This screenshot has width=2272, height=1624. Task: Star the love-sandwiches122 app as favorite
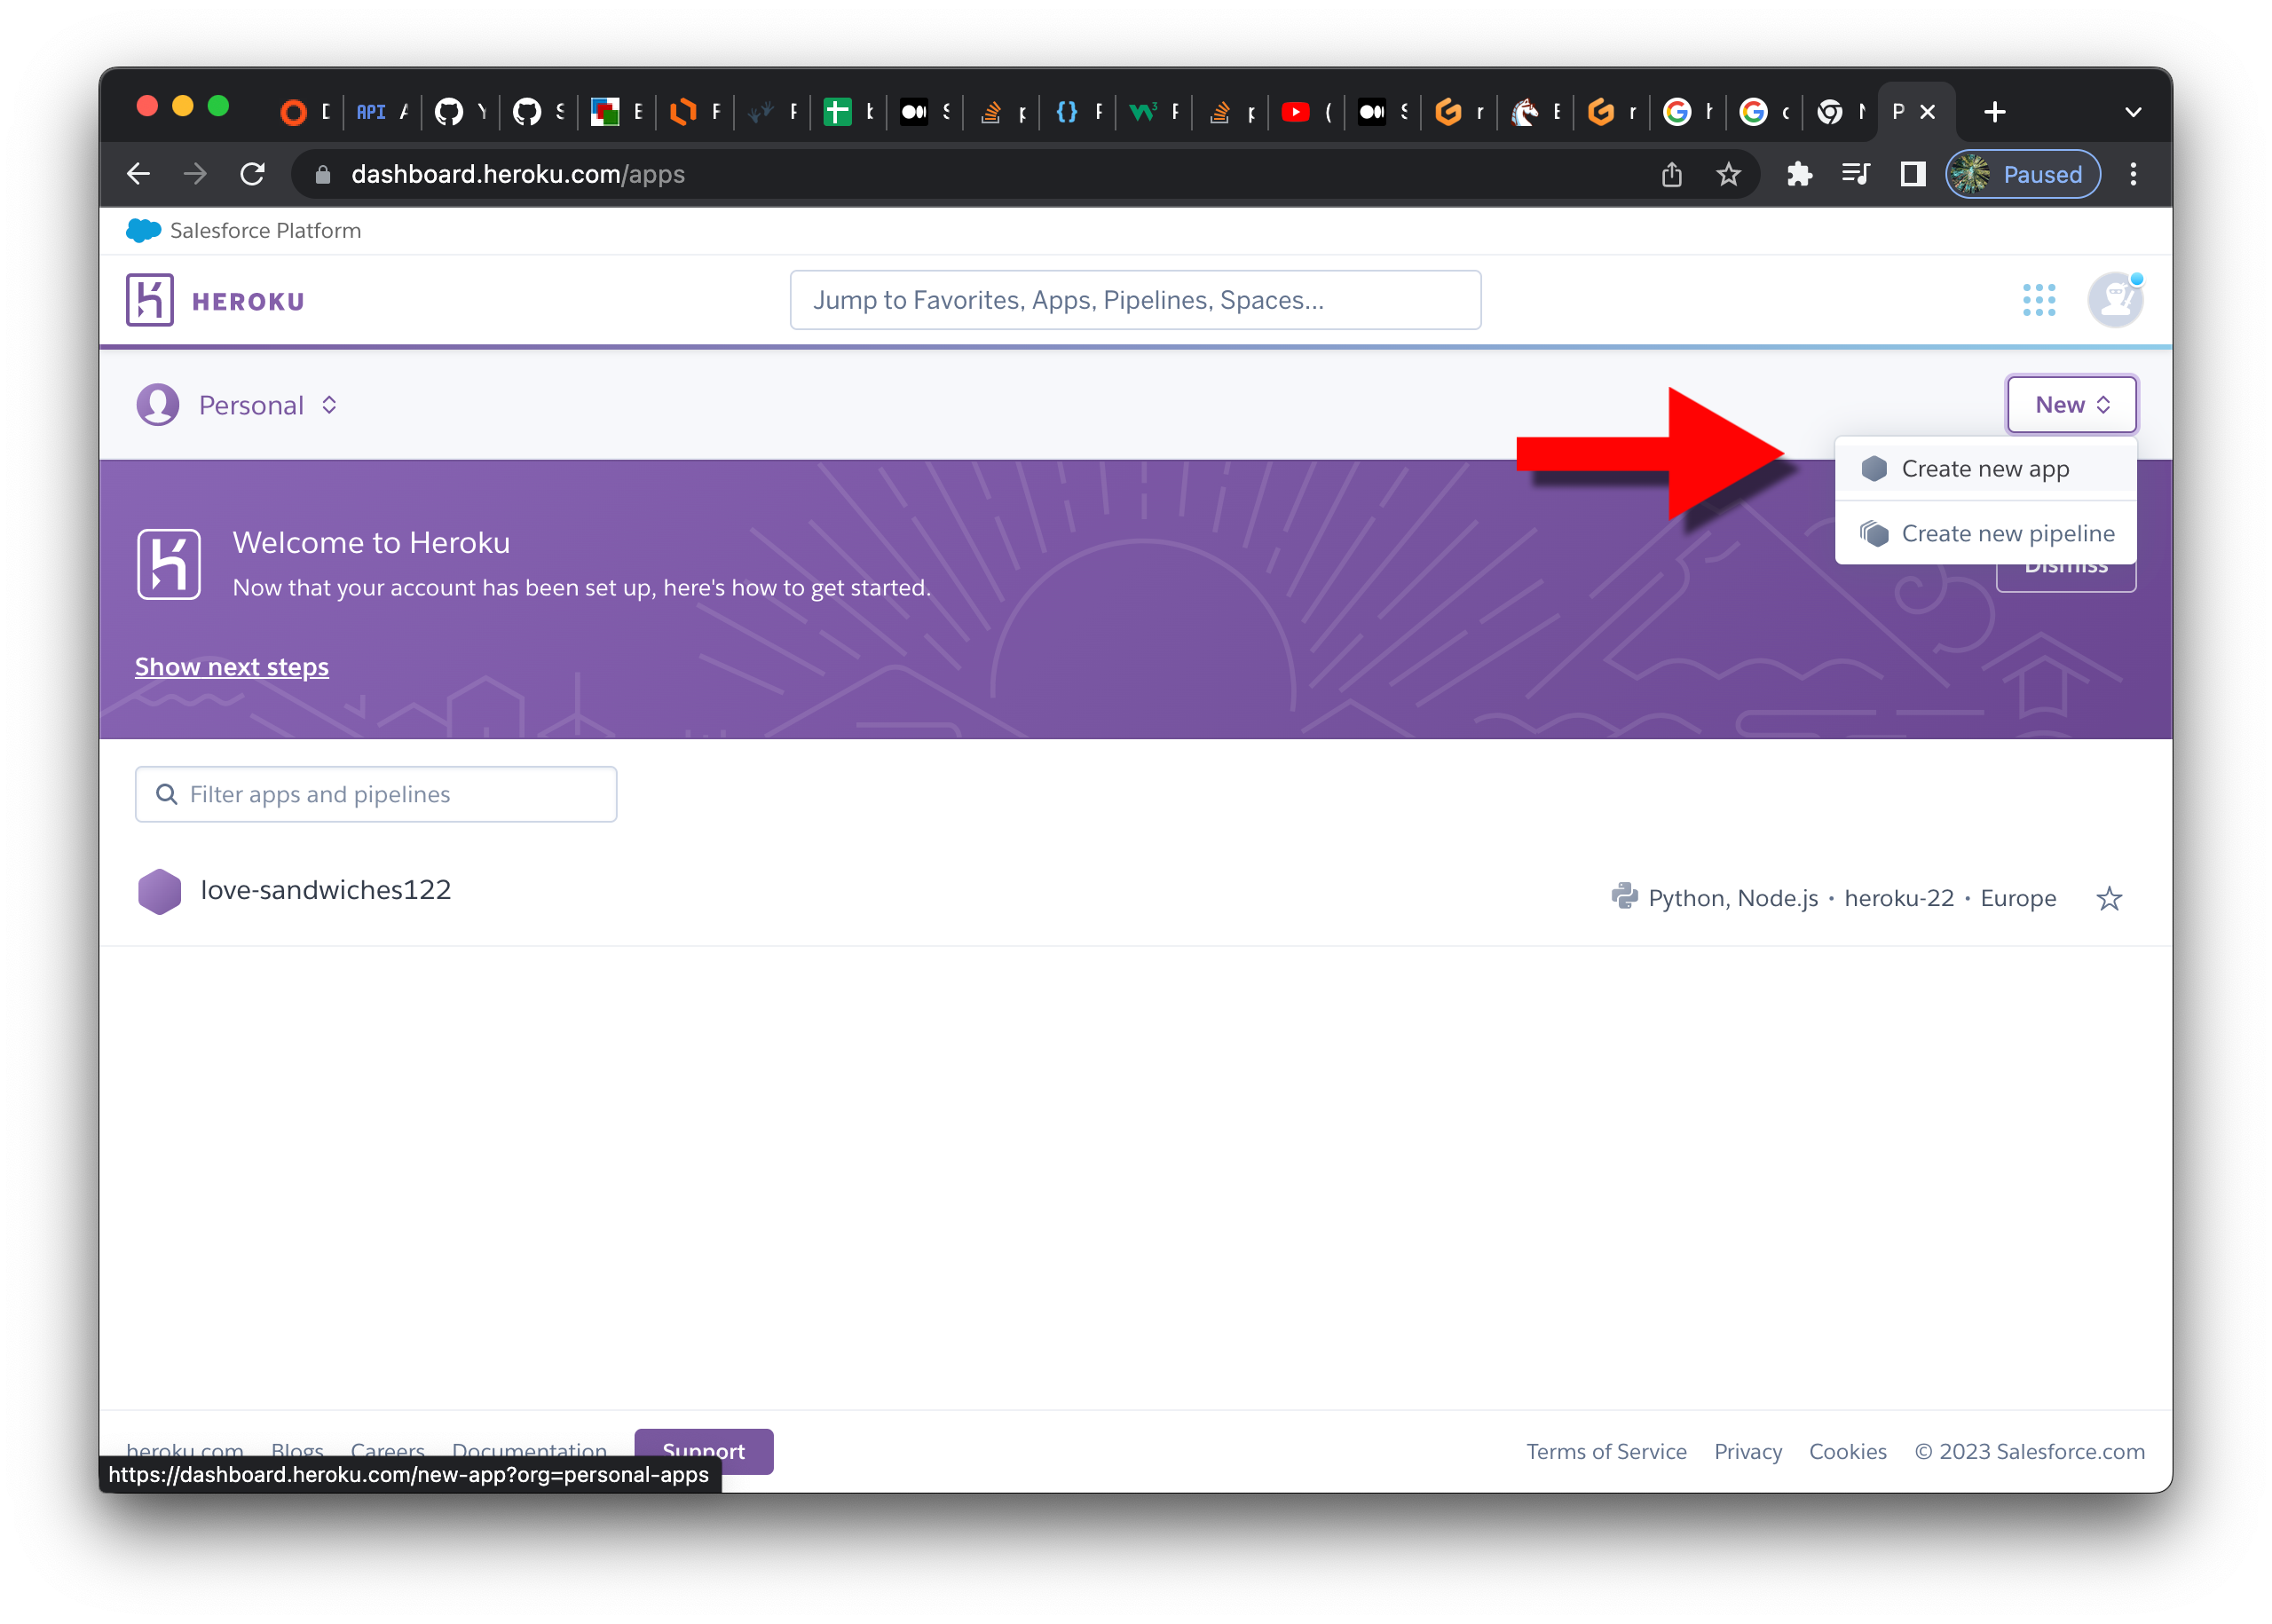[x=2108, y=899]
